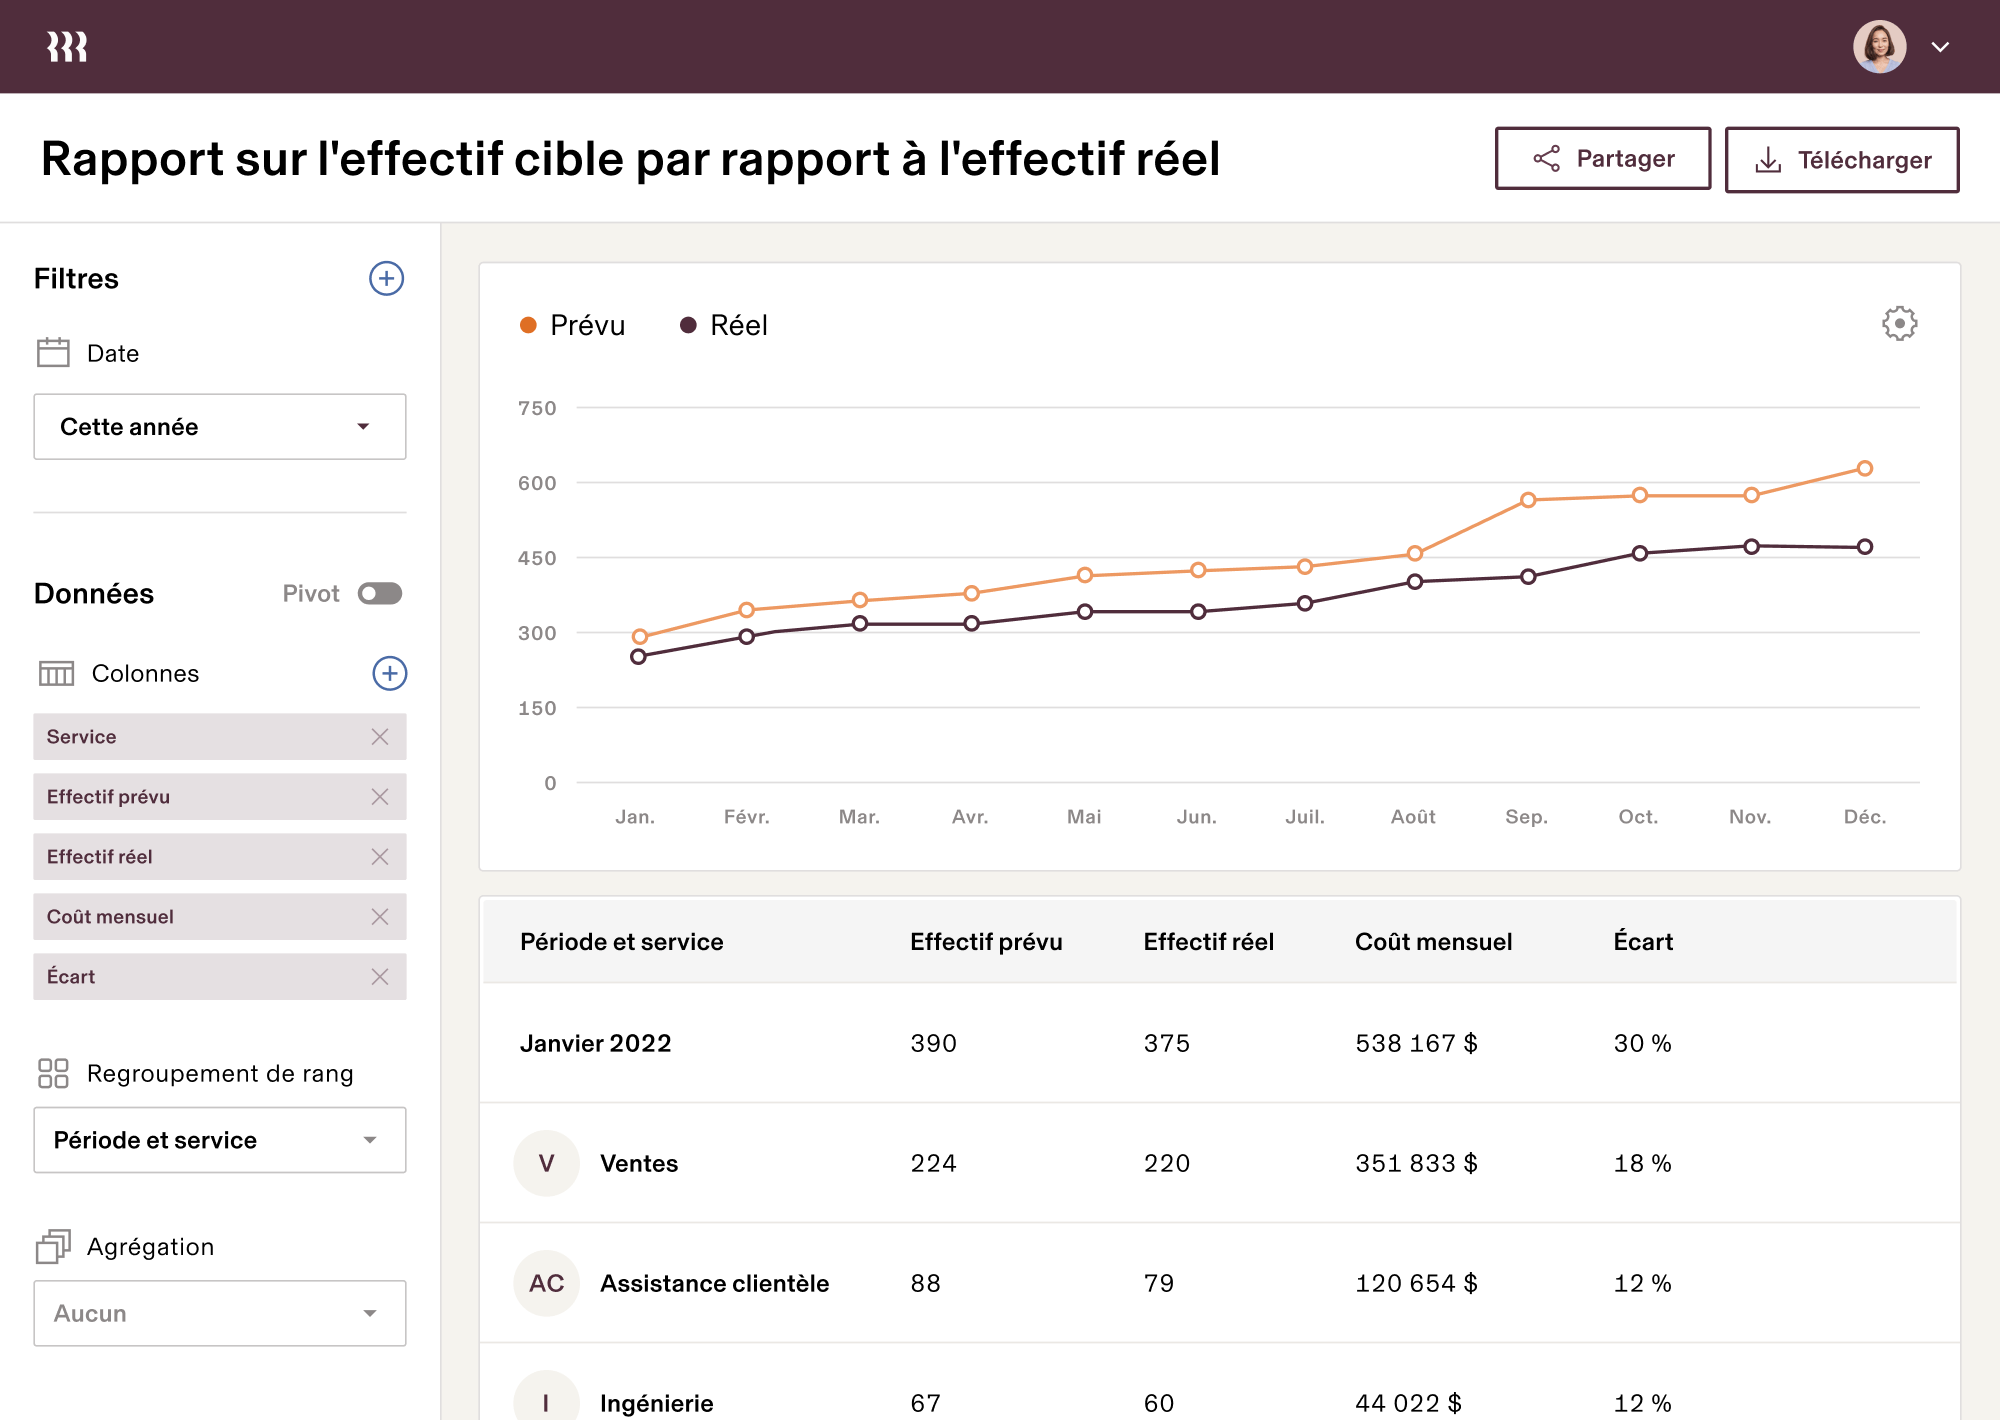Click the Agrégation layers icon
The image size is (2000, 1420).
[x=52, y=1246]
